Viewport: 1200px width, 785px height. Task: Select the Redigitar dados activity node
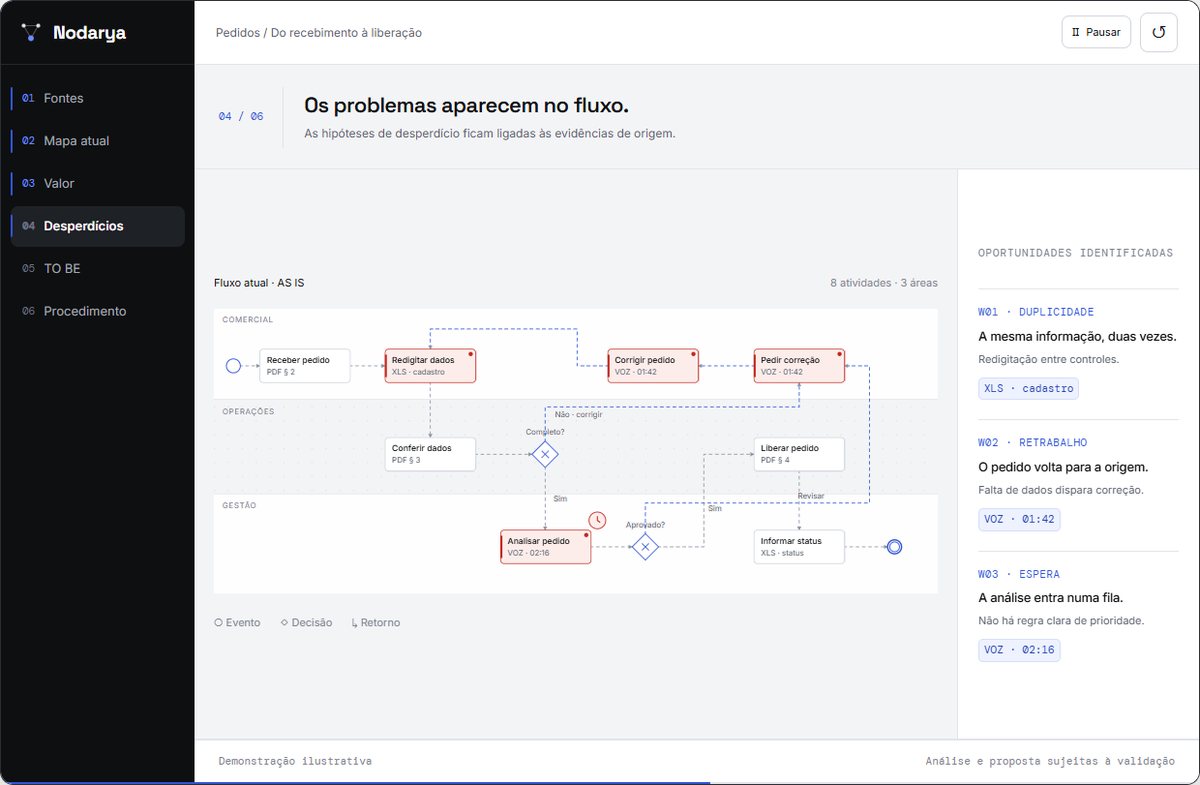[430, 365]
